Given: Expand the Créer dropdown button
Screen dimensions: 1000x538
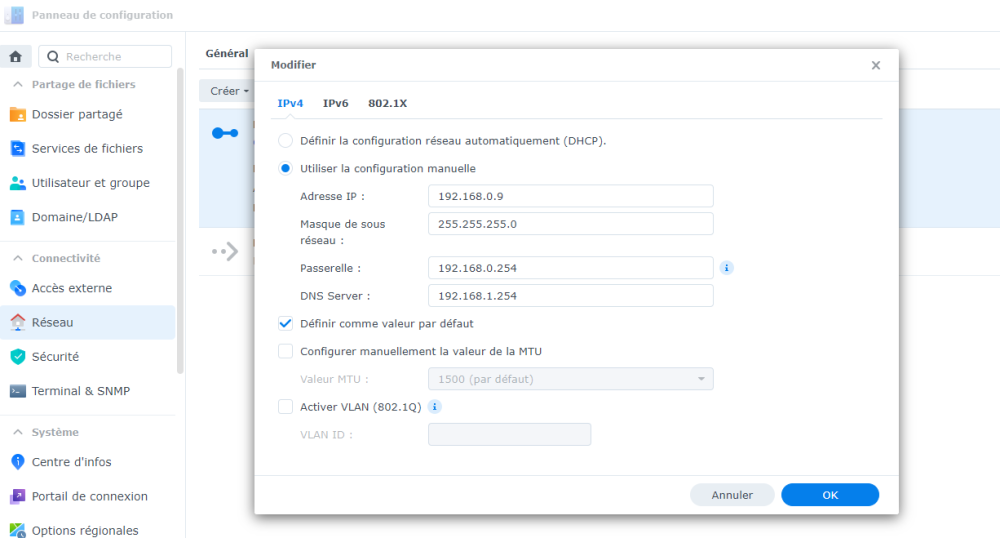Looking at the screenshot, I should pyautogui.click(x=229, y=91).
